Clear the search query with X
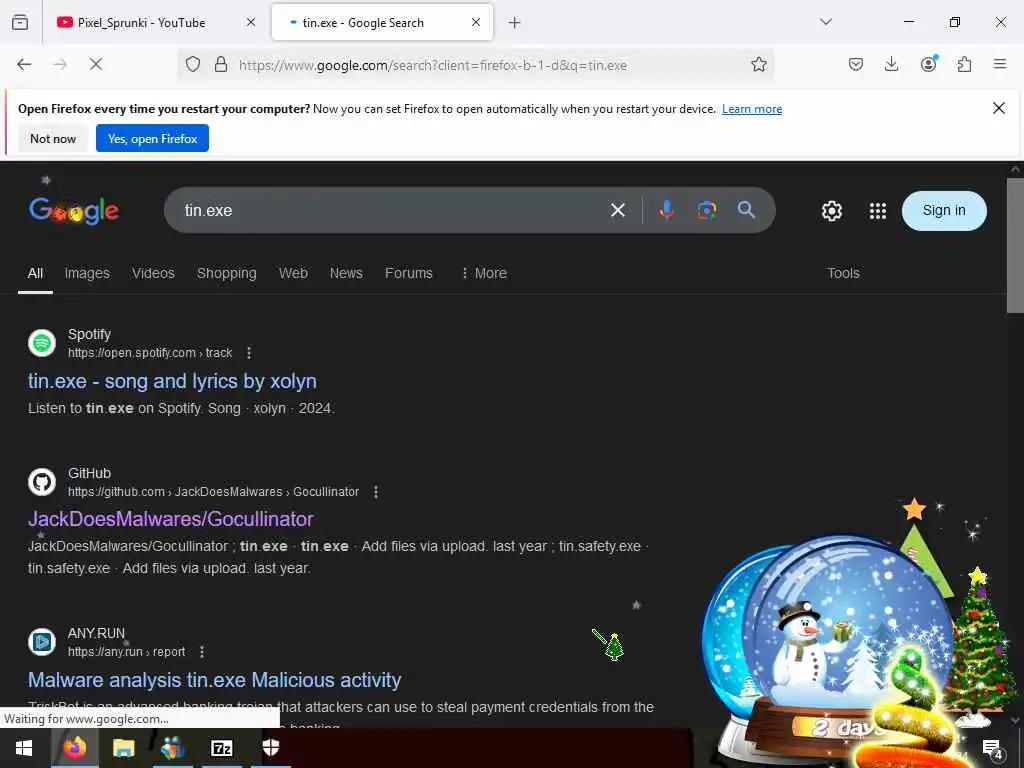The image size is (1024, 768). 618,210
